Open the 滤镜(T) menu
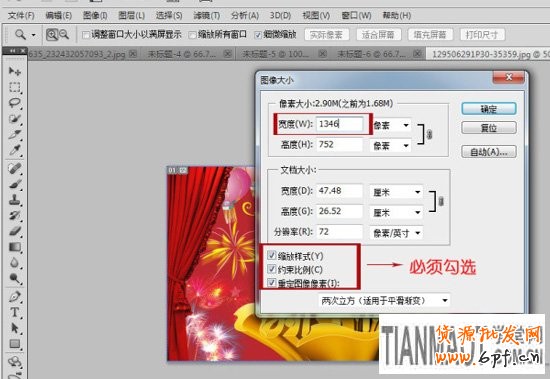The height and width of the screenshot is (379, 550). pos(207,15)
